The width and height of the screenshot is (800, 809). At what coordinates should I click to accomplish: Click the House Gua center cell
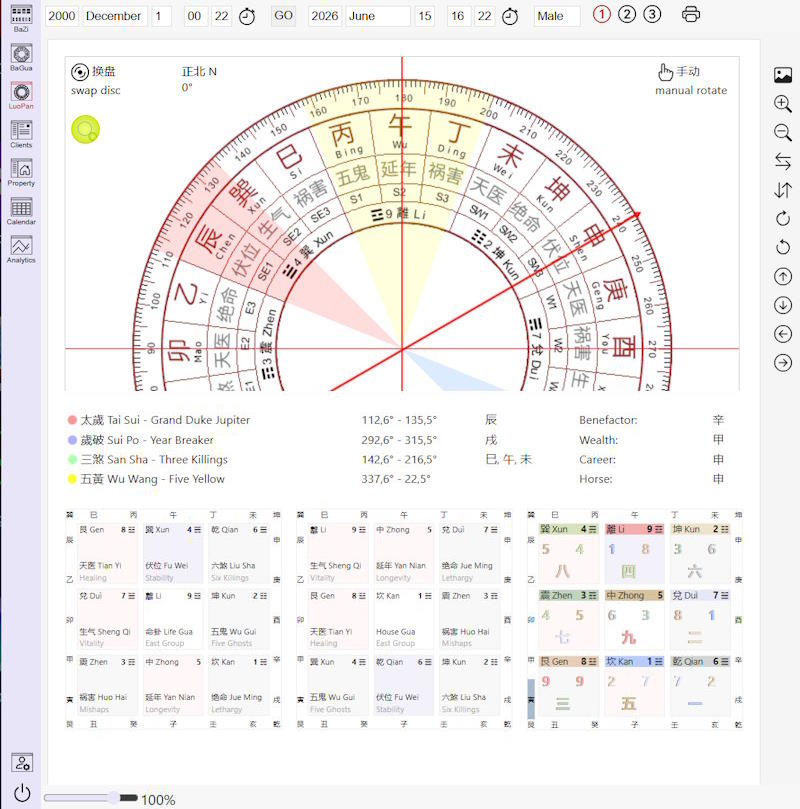coord(403,619)
